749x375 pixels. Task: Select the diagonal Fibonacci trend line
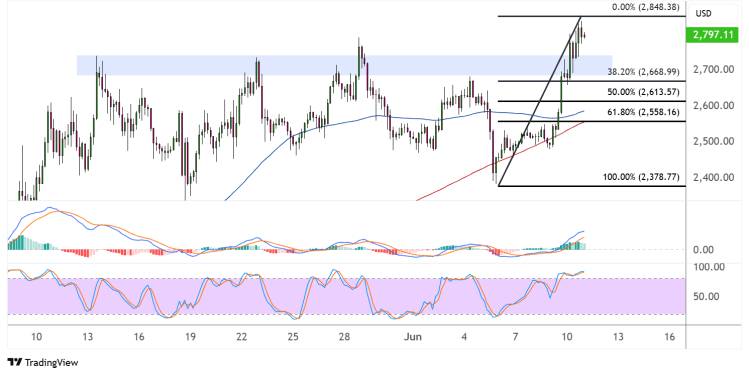pos(539,101)
